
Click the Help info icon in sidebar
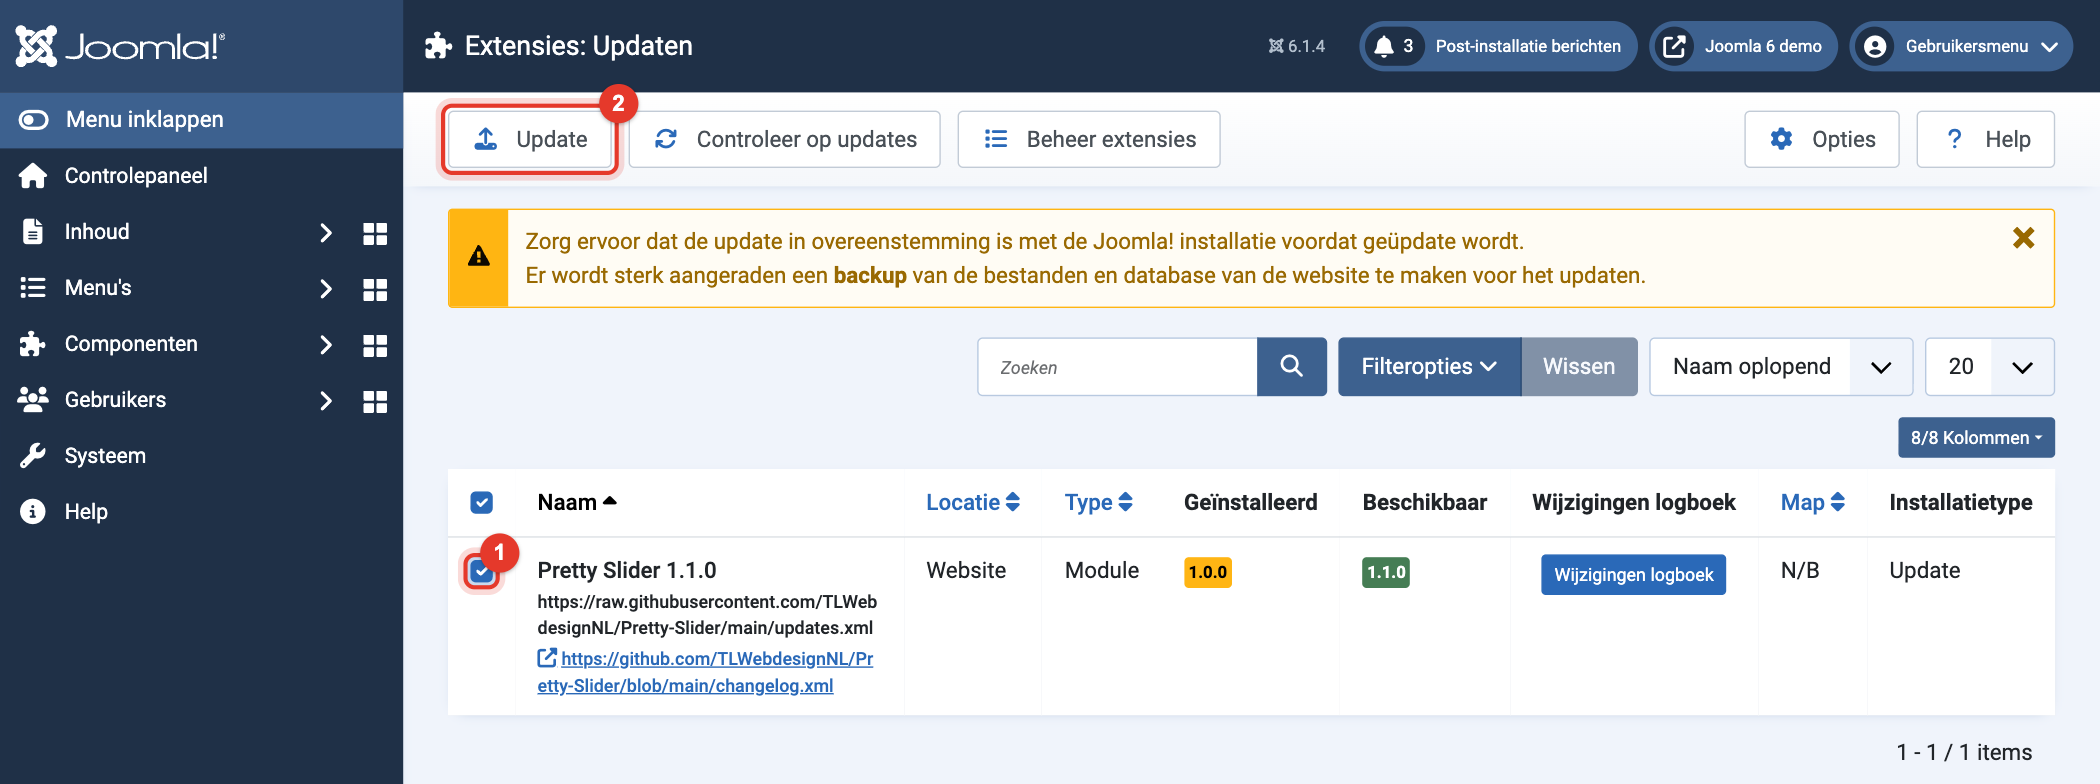(x=33, y=512)
